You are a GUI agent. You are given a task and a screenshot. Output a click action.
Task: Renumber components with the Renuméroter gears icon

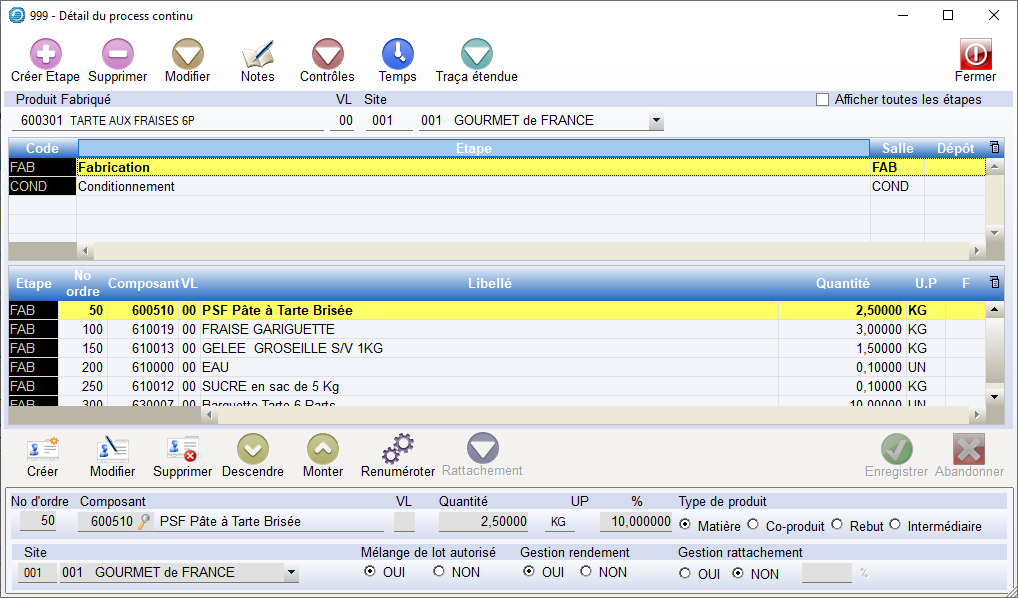click(x=397, y=450)
